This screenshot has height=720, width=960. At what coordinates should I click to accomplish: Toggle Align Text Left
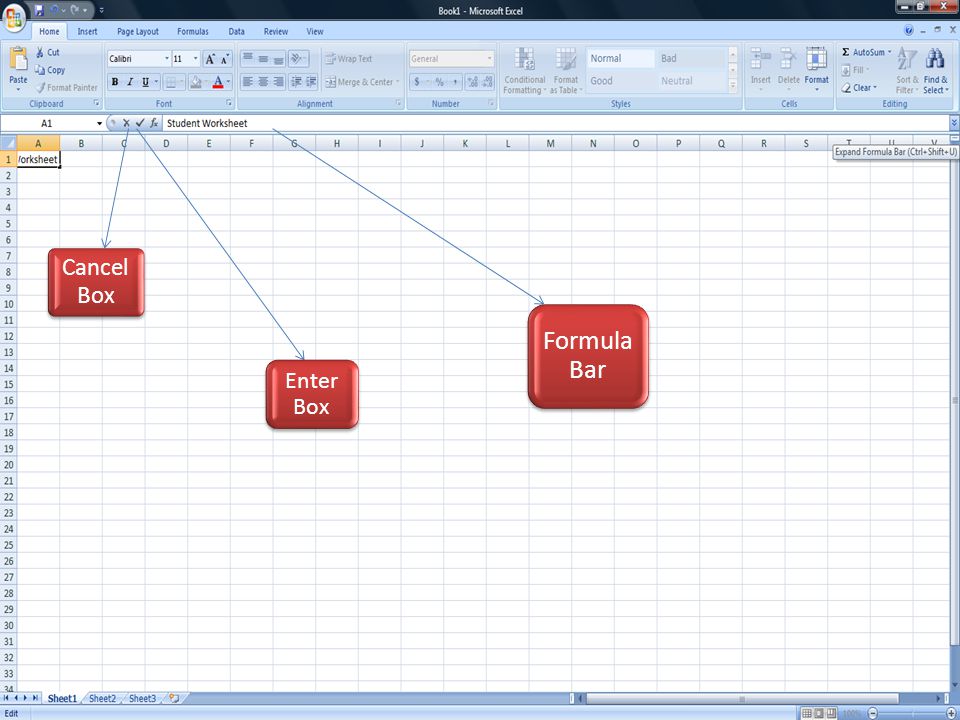click(x=248, y=81)
